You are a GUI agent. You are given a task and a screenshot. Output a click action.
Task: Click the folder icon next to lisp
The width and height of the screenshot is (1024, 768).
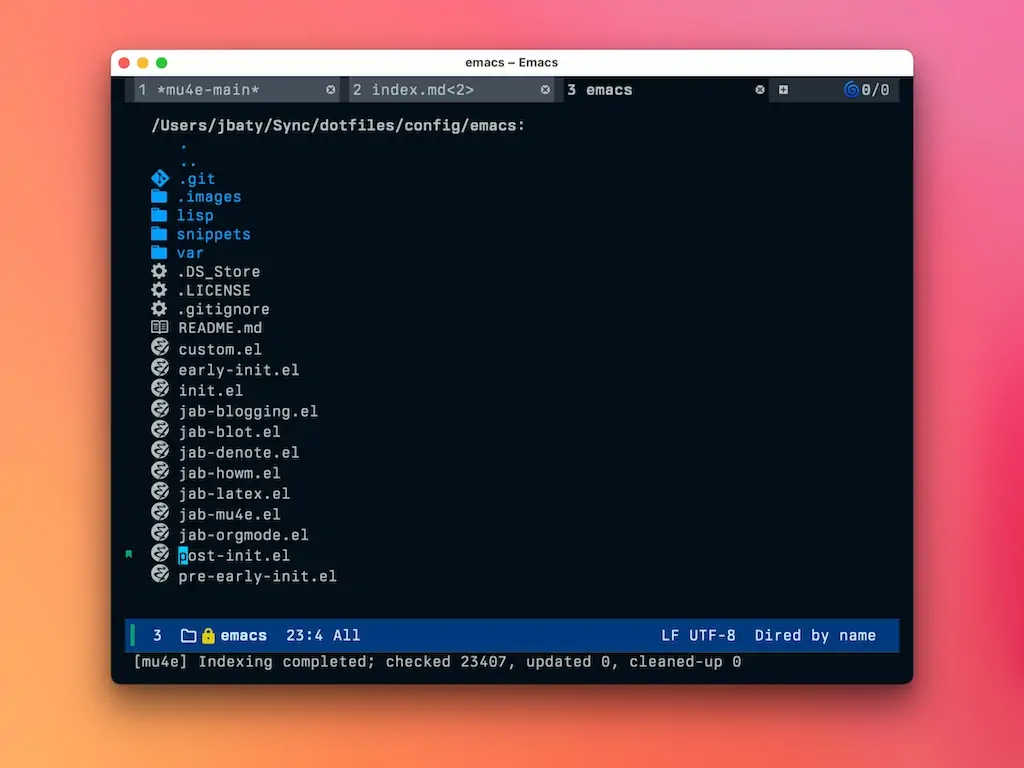tap(159, 215)
